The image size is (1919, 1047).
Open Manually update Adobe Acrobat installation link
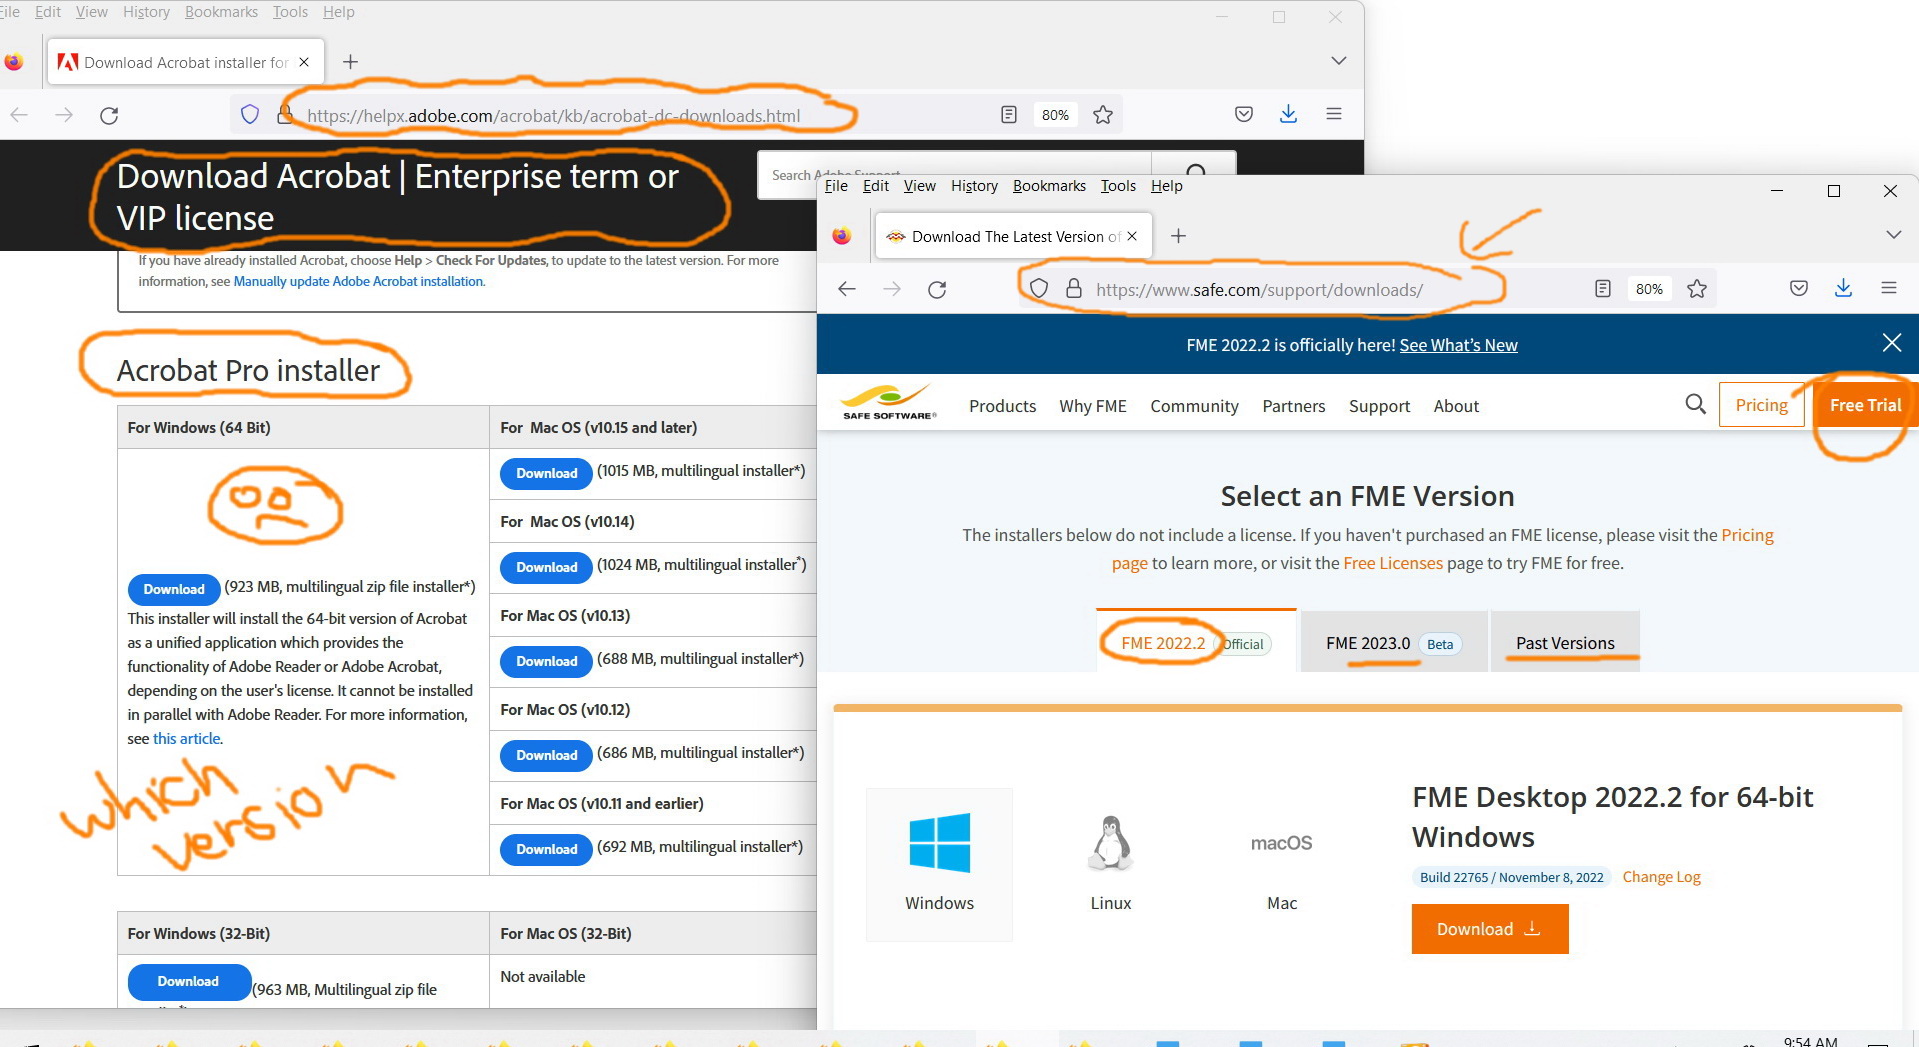point(359,281)
